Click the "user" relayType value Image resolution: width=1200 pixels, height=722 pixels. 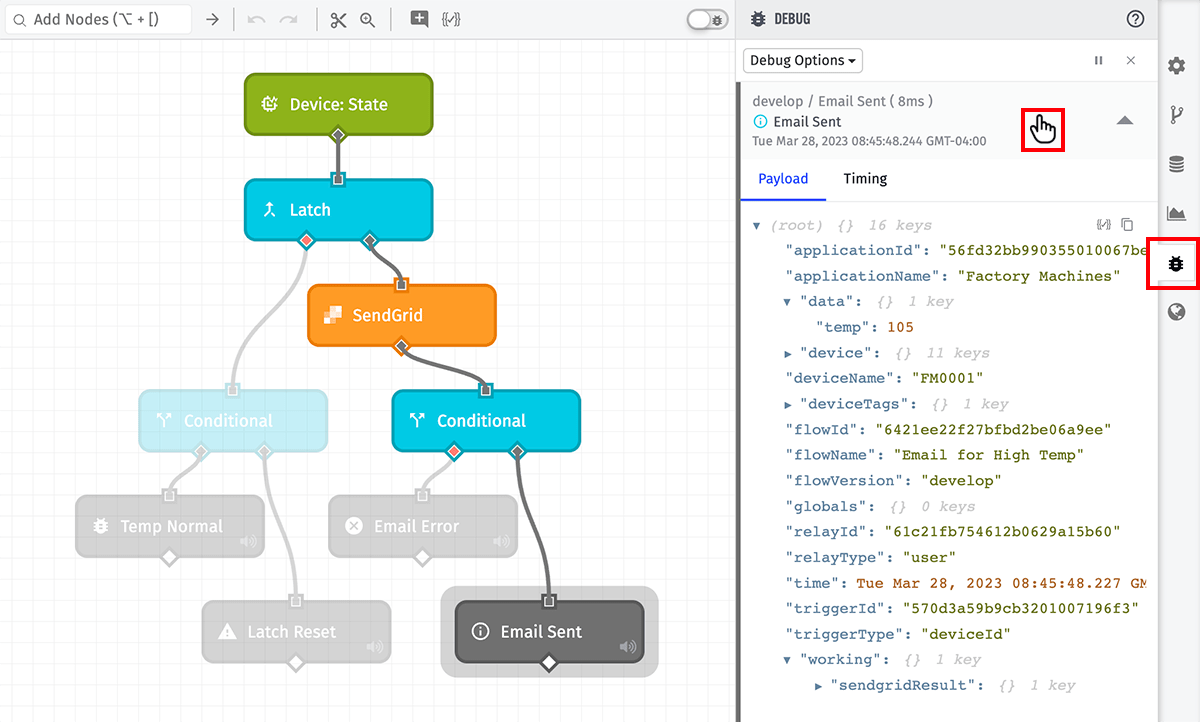pos(930,558)
